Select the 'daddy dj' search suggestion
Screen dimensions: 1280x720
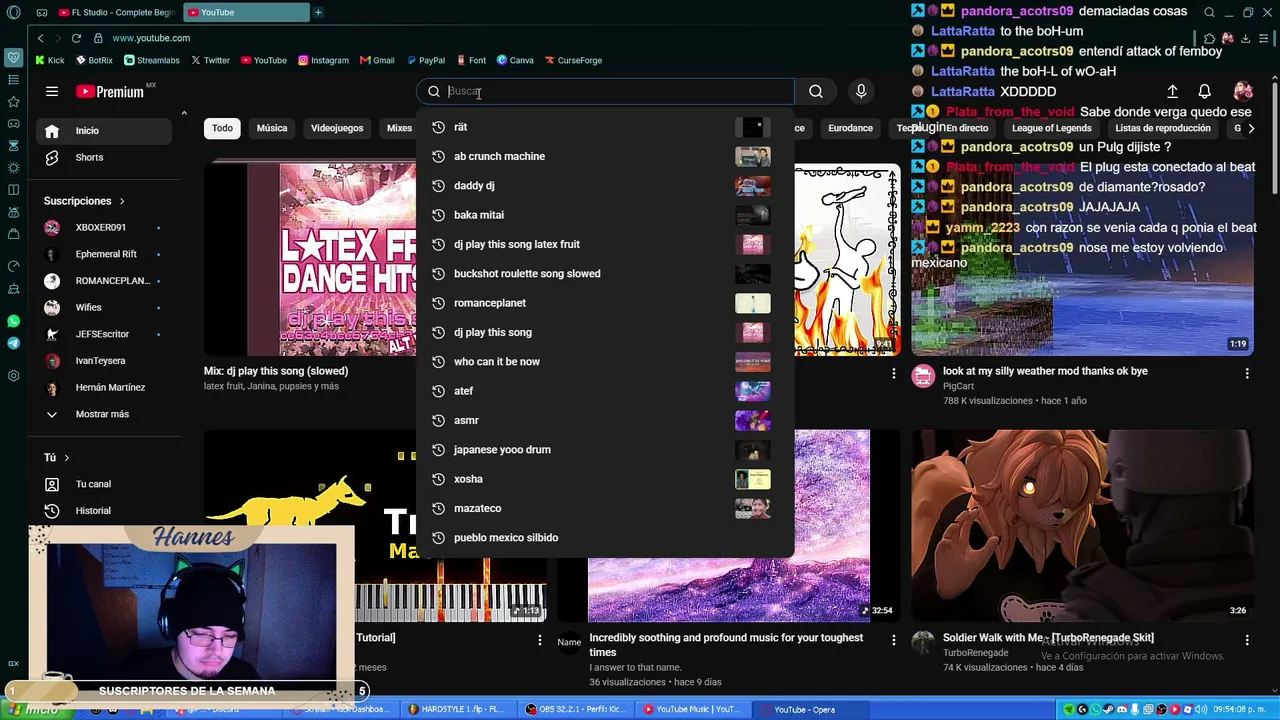point(604,186)
